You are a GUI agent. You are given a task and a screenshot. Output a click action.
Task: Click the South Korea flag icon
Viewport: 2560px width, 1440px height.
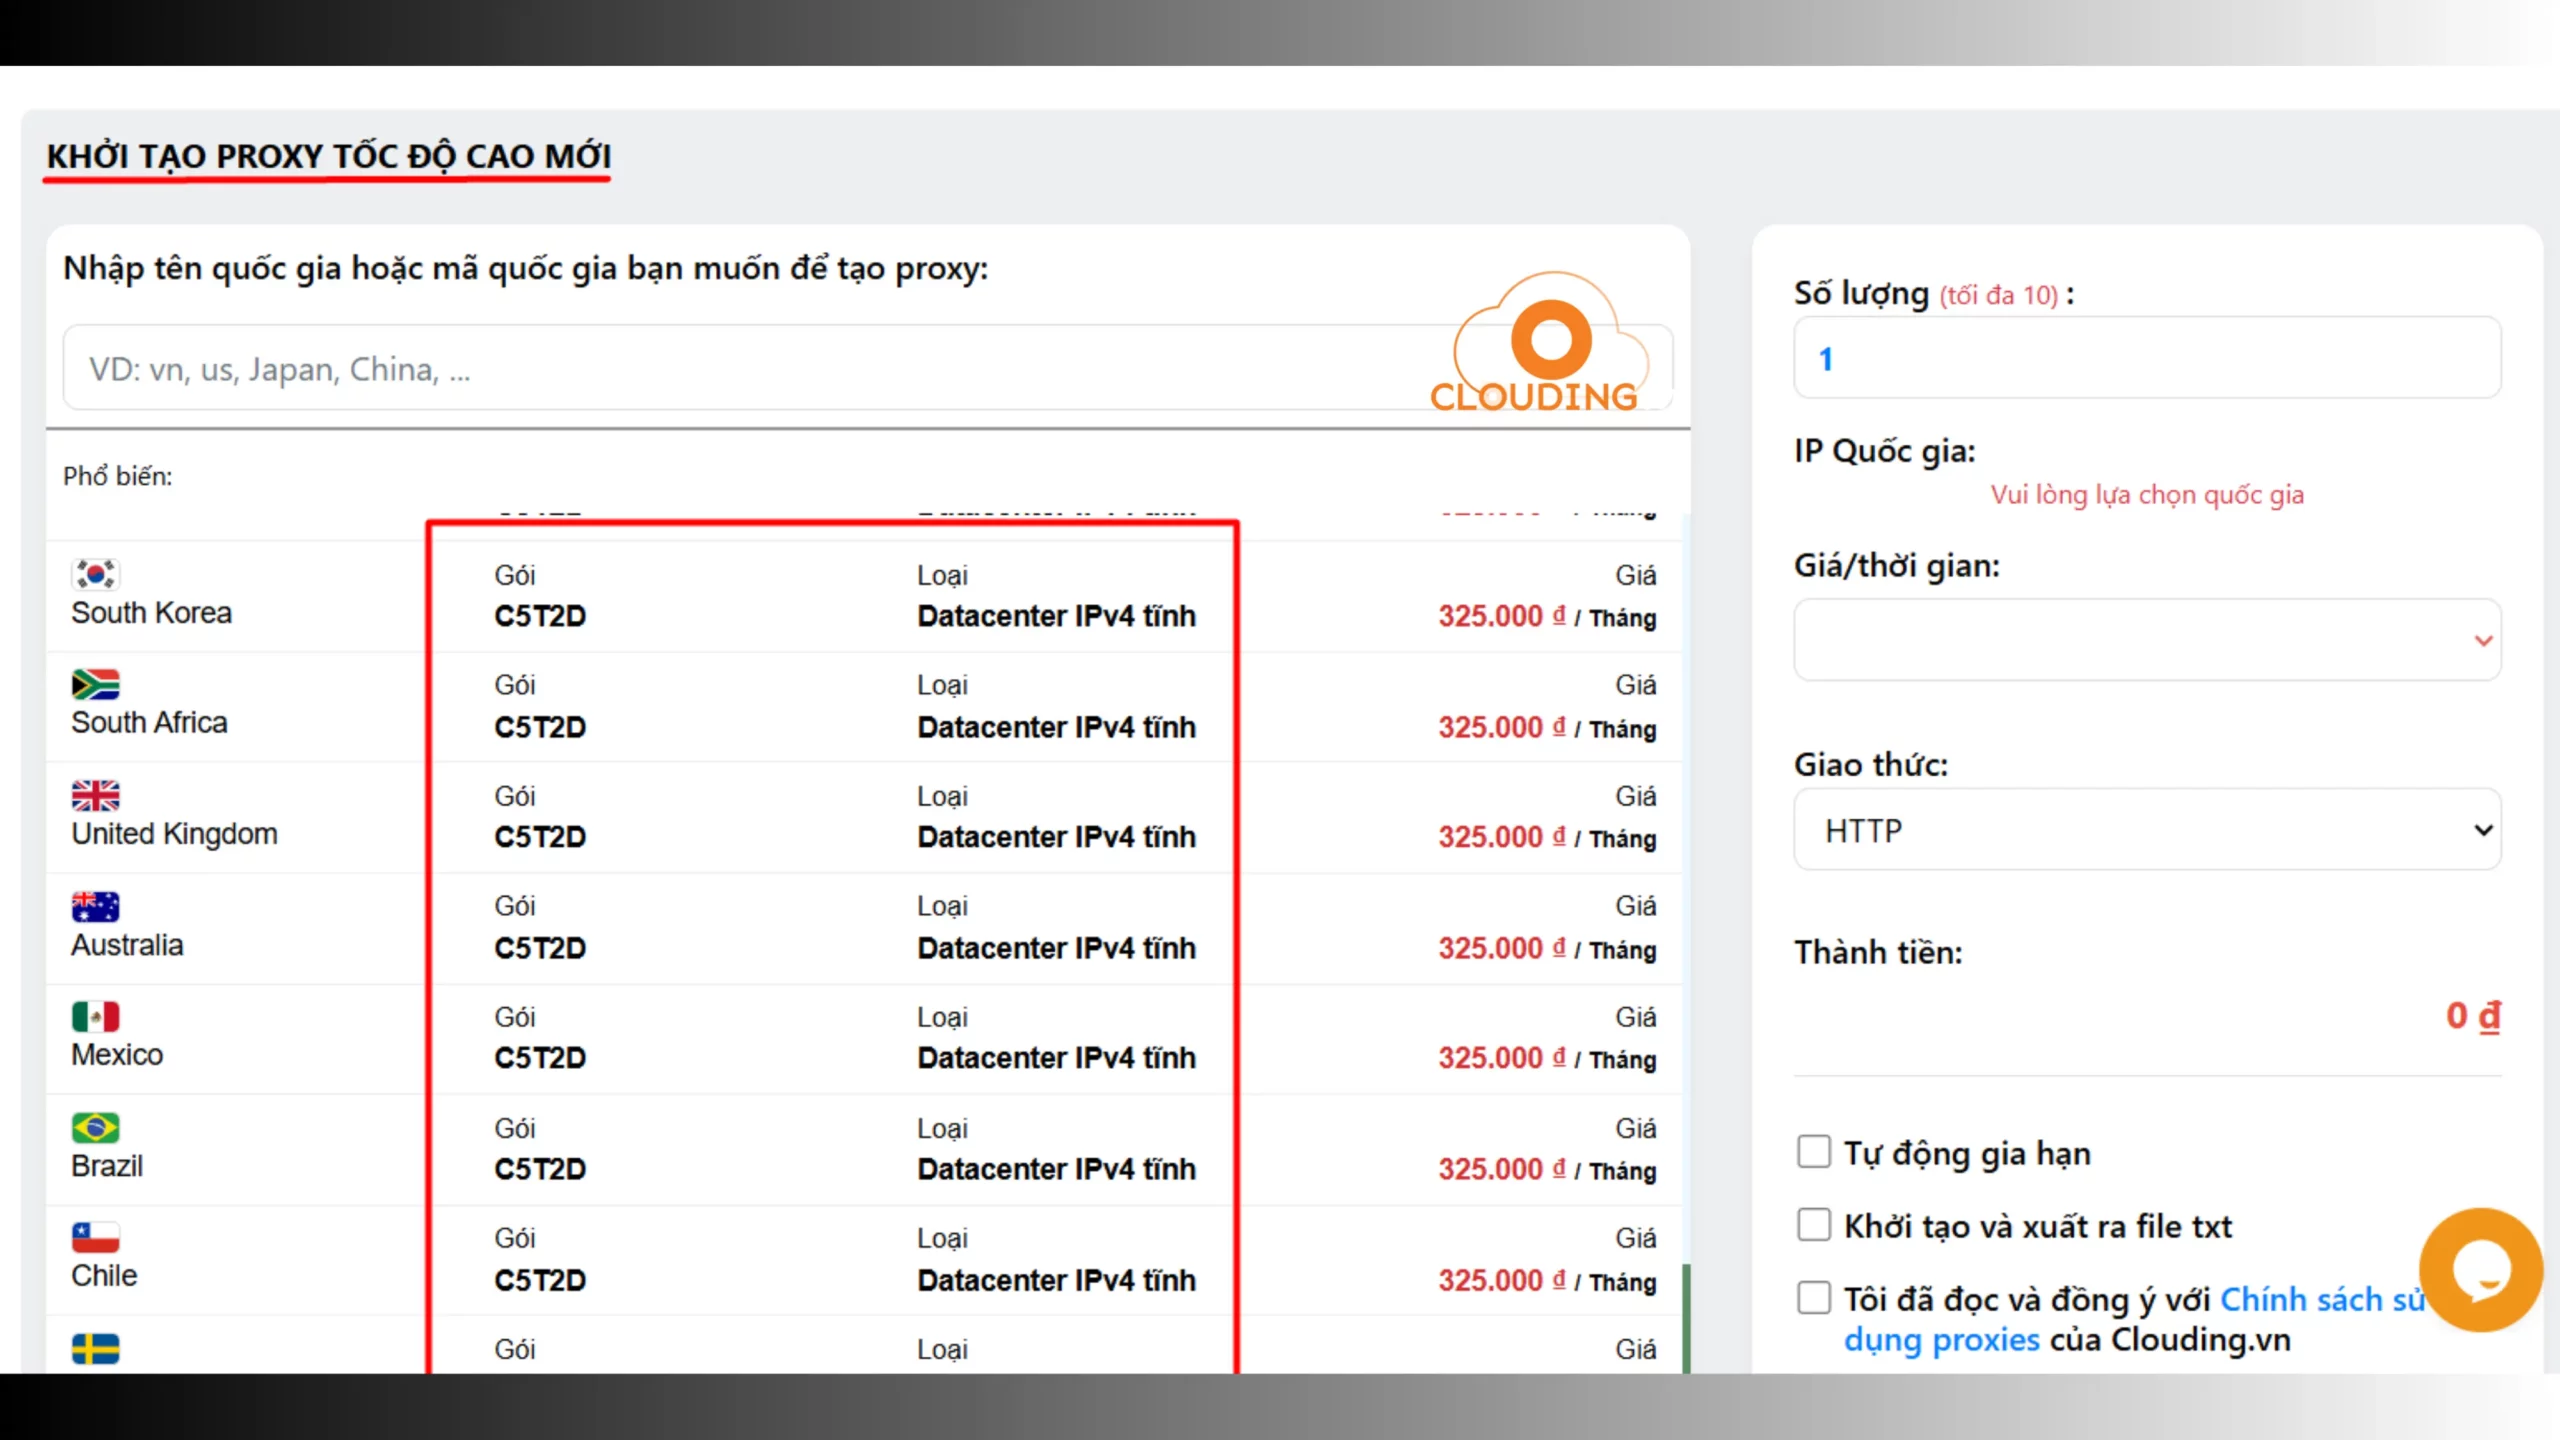pyautogui.click(x=95, y=574)
